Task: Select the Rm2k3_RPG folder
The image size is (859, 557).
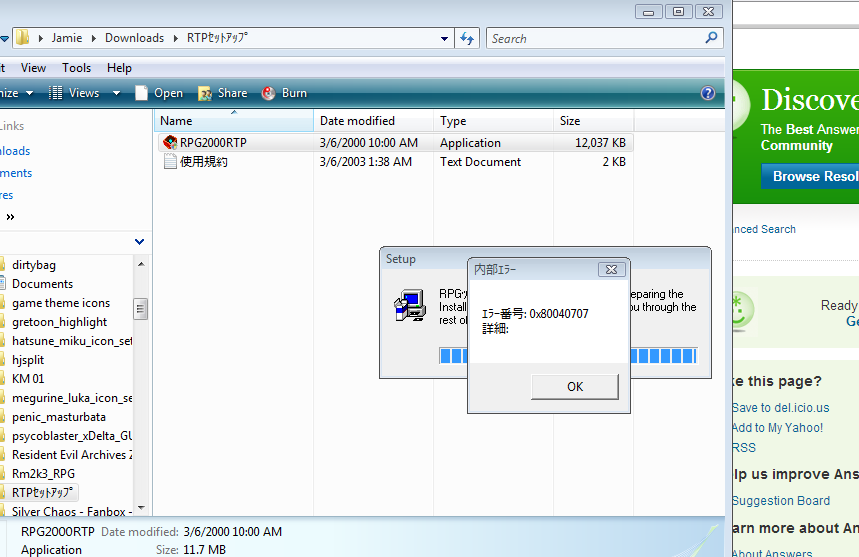Action: tap(43, 474)
